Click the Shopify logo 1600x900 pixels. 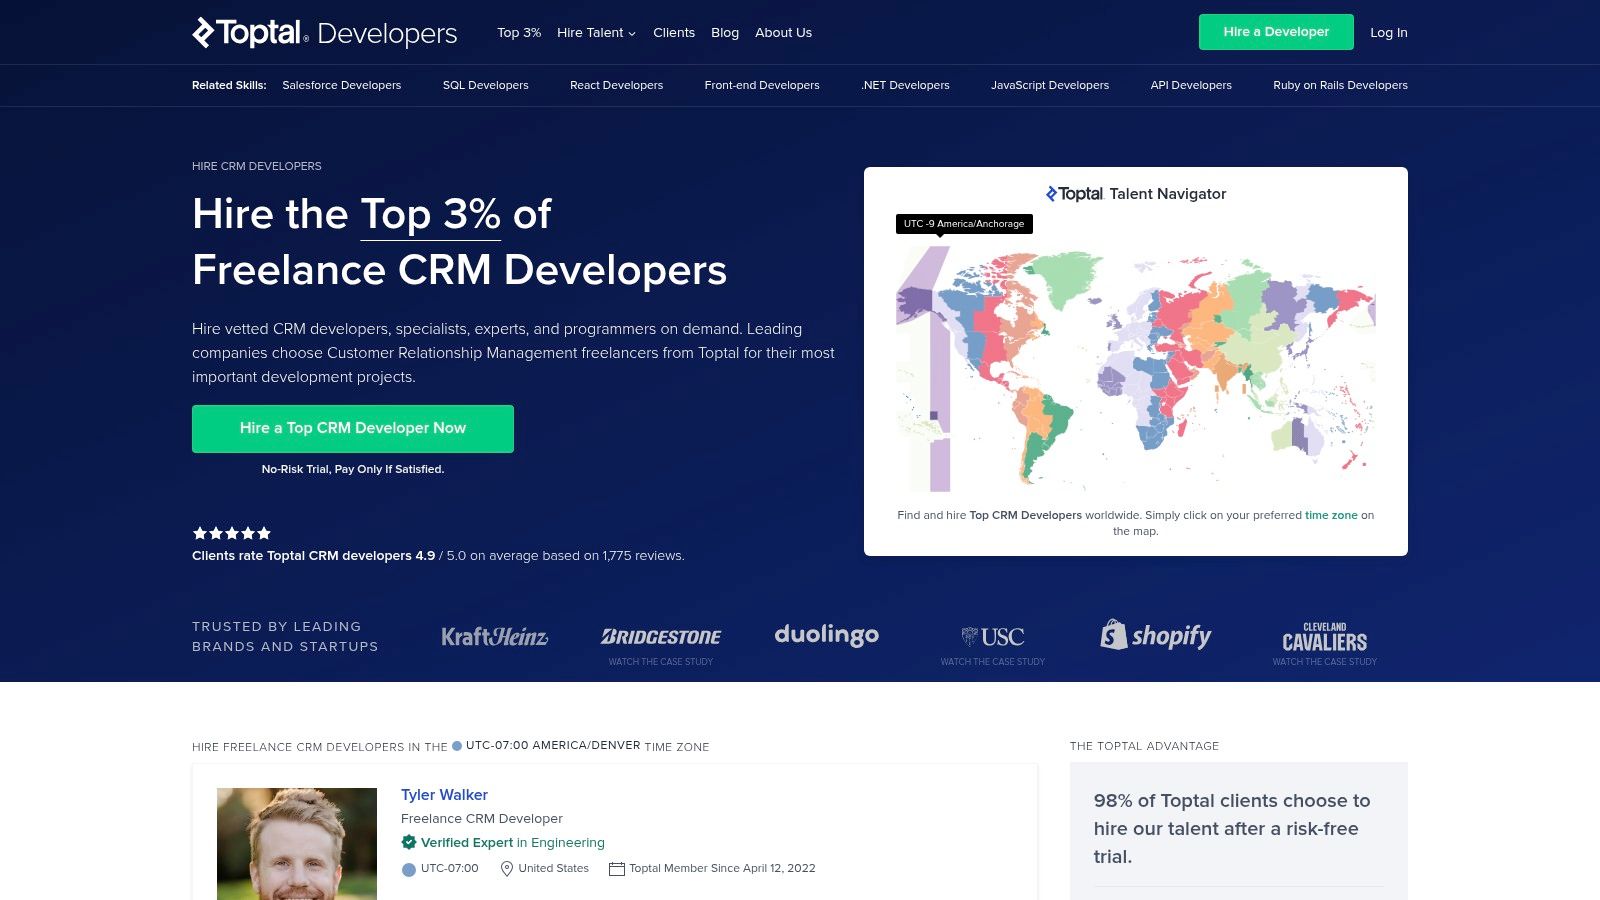click(x=1156, y=636)
